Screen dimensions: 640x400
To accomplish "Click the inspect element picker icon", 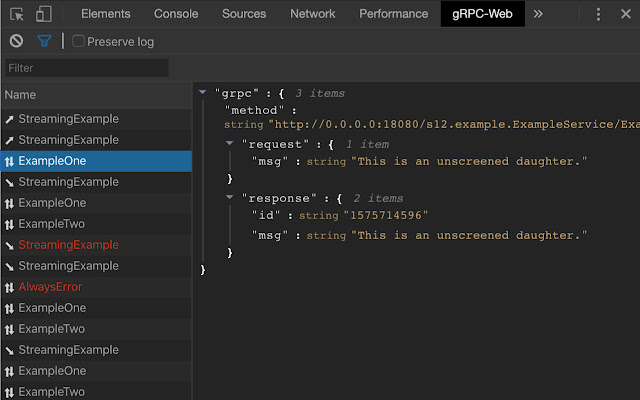I will (17, 14).
